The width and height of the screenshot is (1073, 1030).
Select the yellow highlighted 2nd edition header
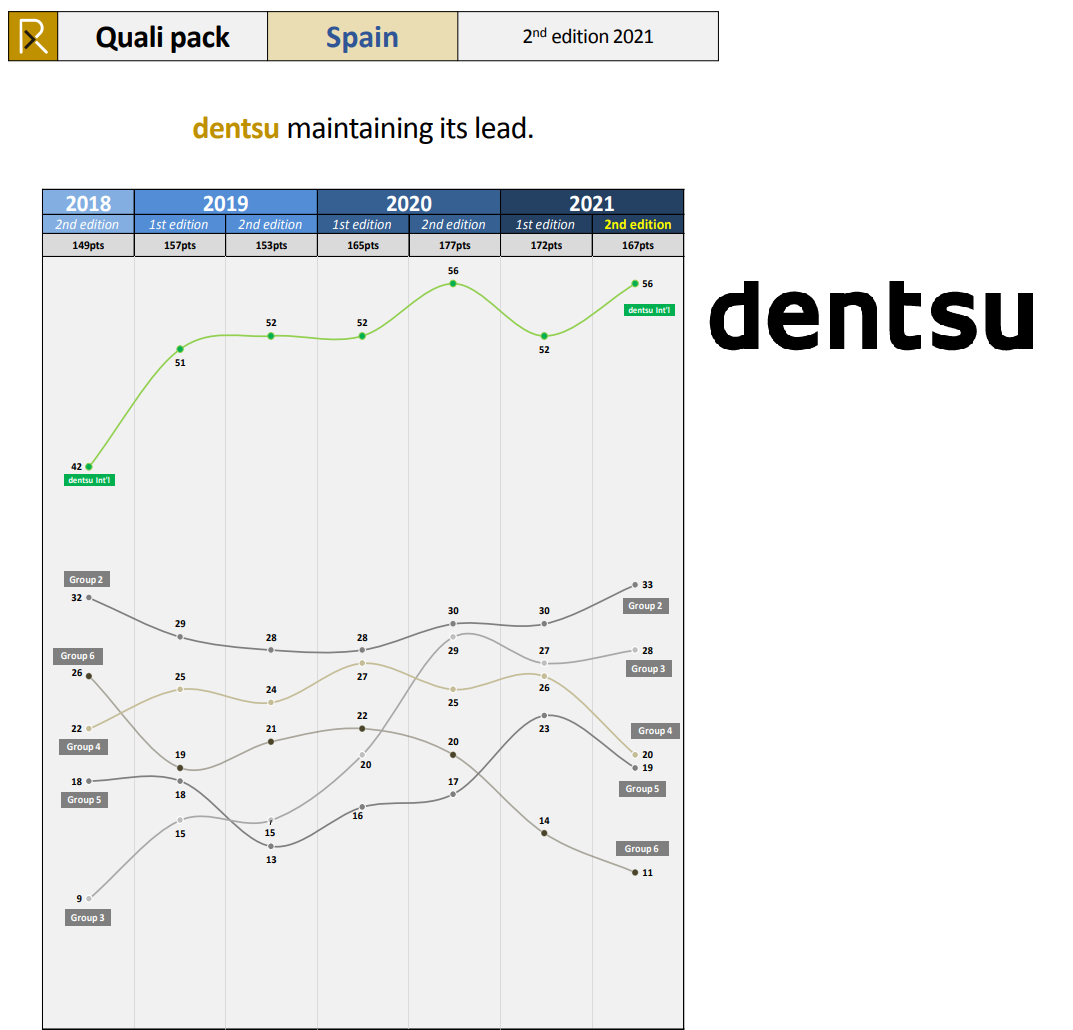click(638, 225)
